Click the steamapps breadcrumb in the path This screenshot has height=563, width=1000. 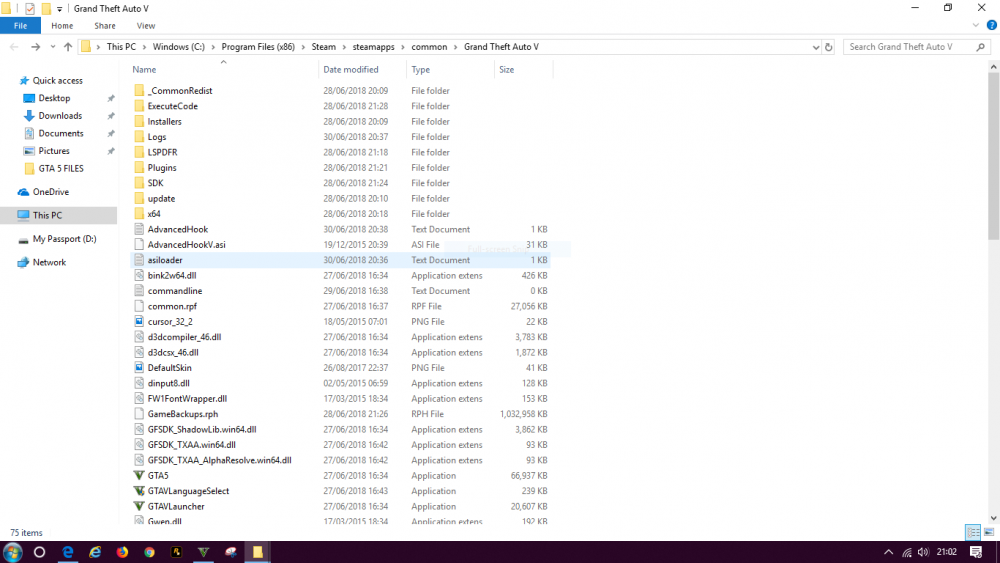pos(374,47)
